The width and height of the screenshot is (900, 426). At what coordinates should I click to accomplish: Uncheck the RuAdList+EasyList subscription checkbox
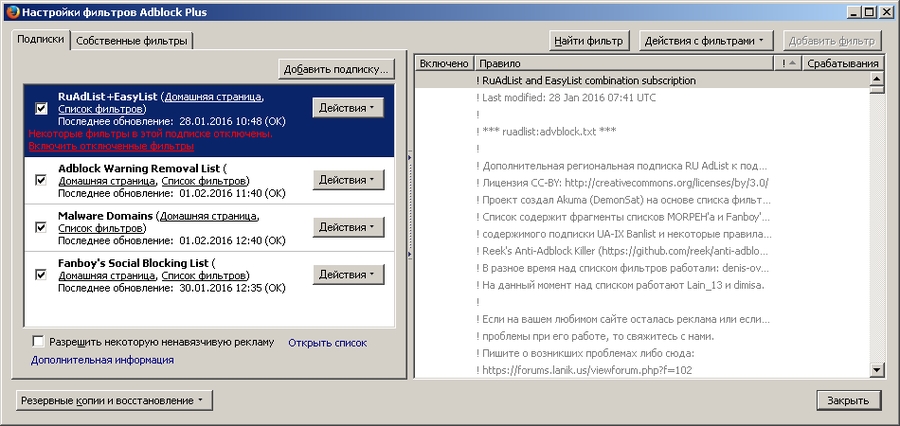click(41, 108)
